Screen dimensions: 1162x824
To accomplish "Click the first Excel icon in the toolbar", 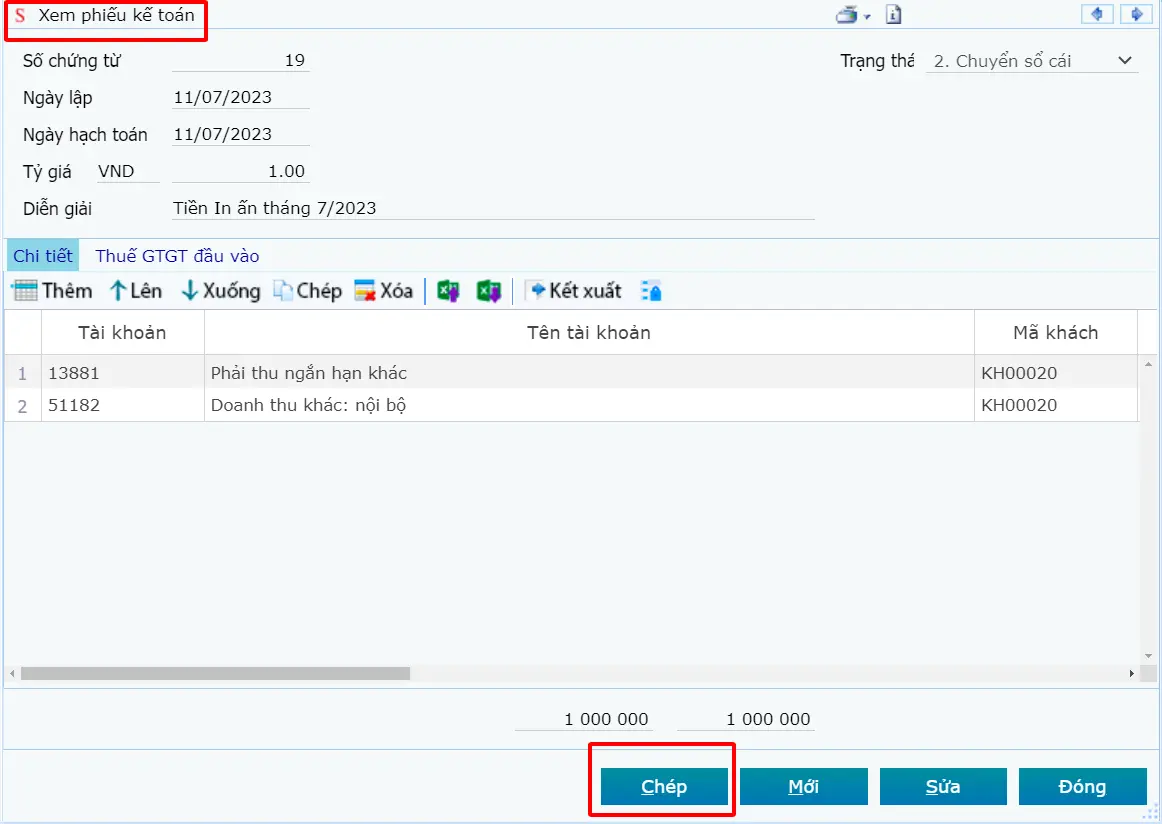I will pyautogui.click(x=449, y=291).
